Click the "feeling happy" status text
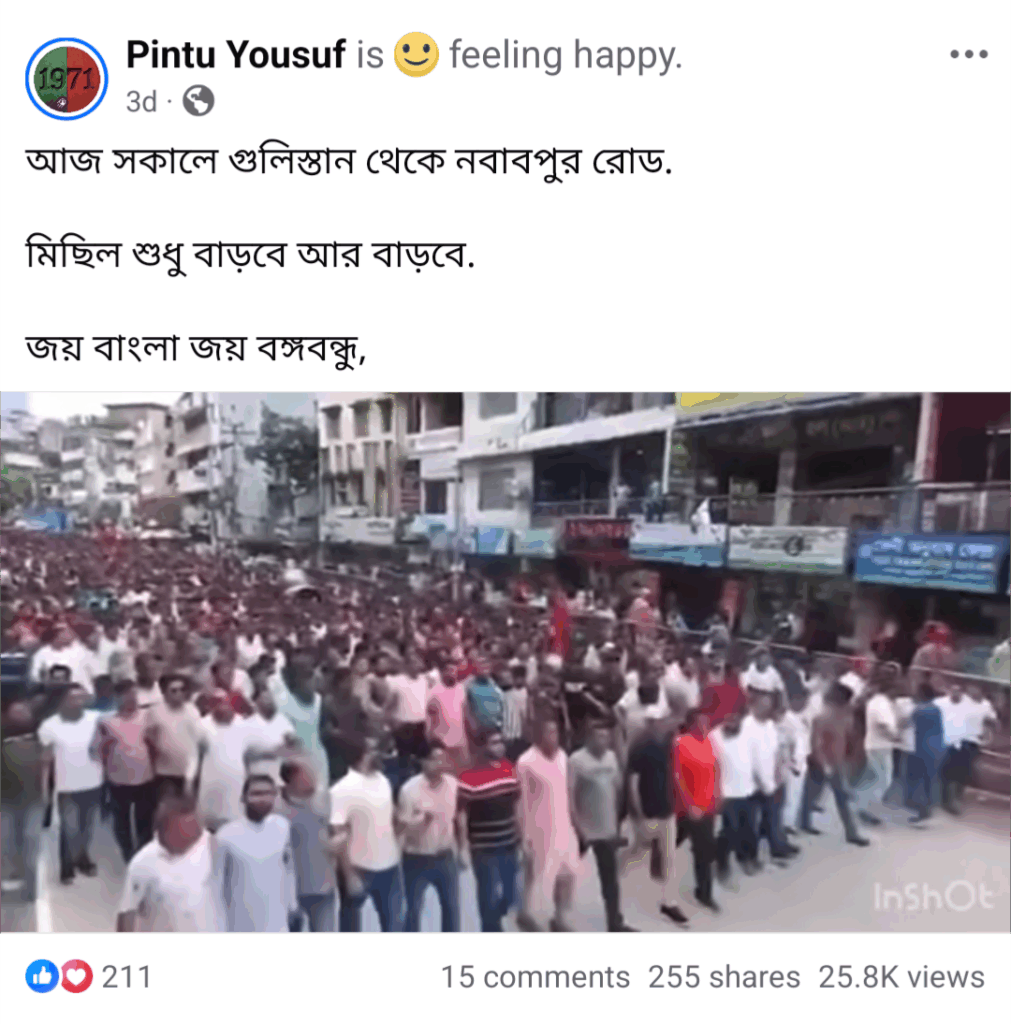Screen dimensions: 1011x1024 click(x=566, y=55)
